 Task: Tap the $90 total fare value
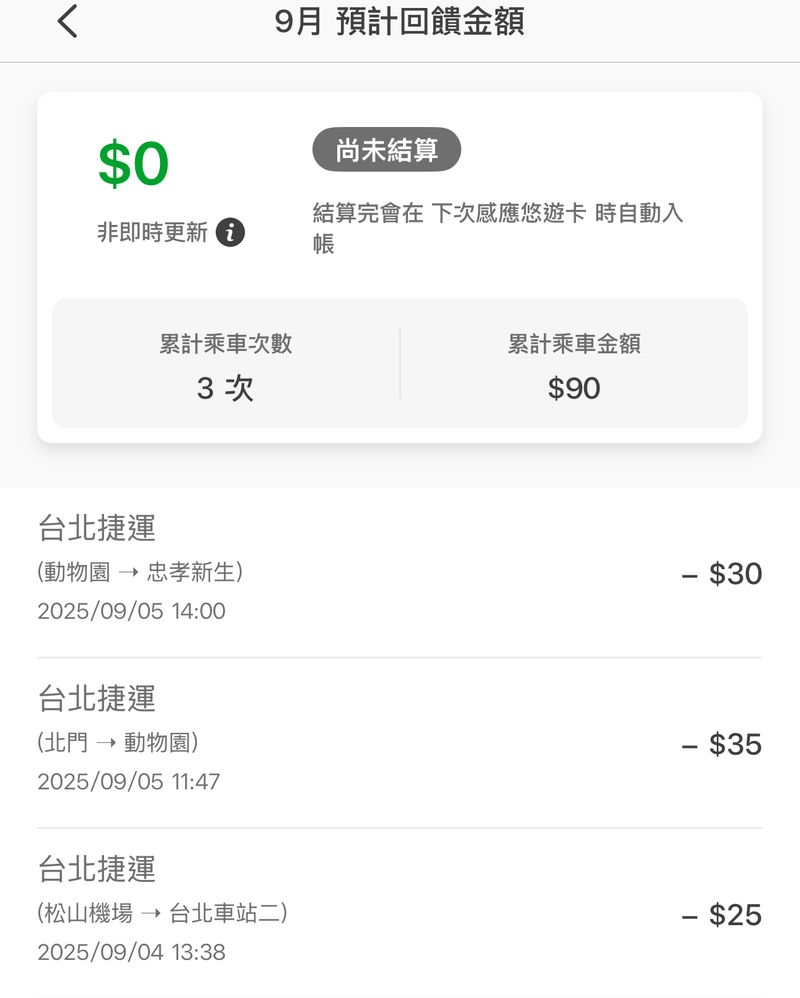click(x=574, y=388)
